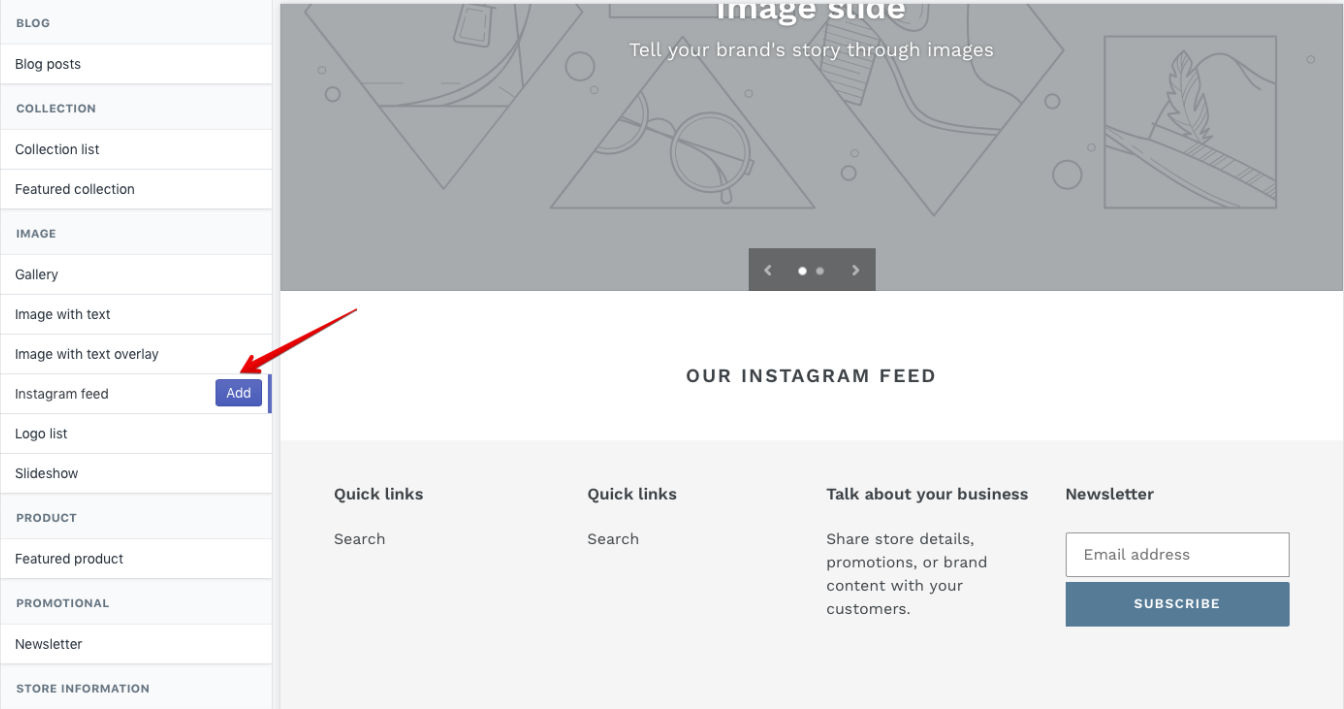Choose the Slideshow section
Viewport: 1344px width, 709px height.
click(x=136, y=474)
